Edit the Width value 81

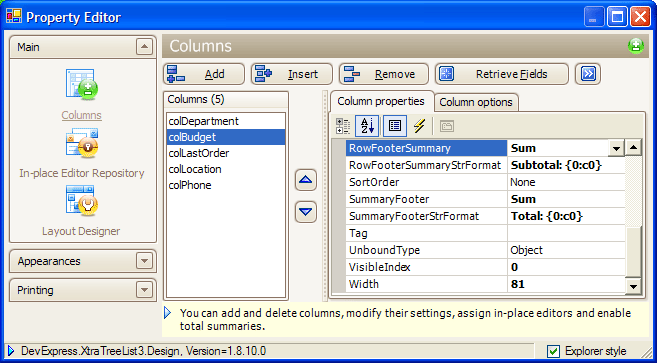pyautogui.click(x=566, y=284)
